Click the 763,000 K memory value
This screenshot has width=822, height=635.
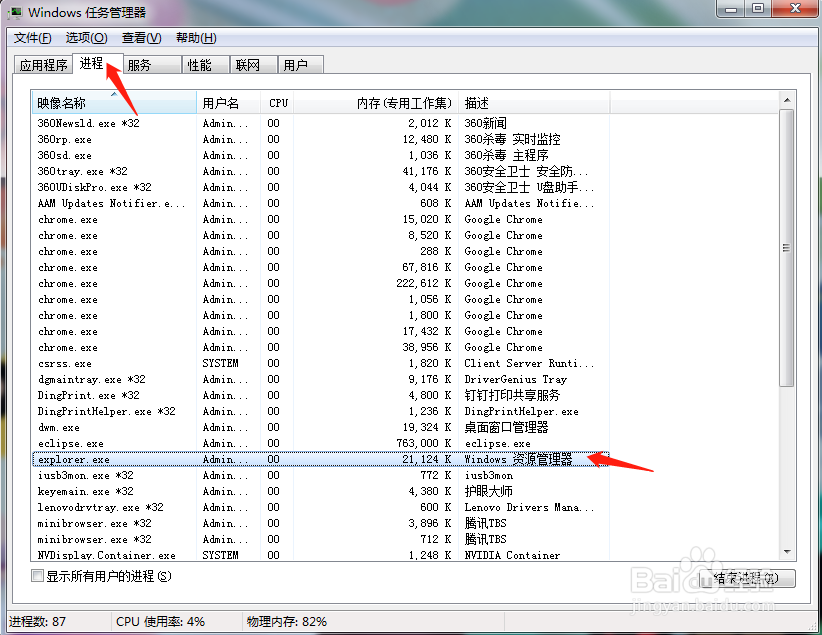(x=424, y=443)
